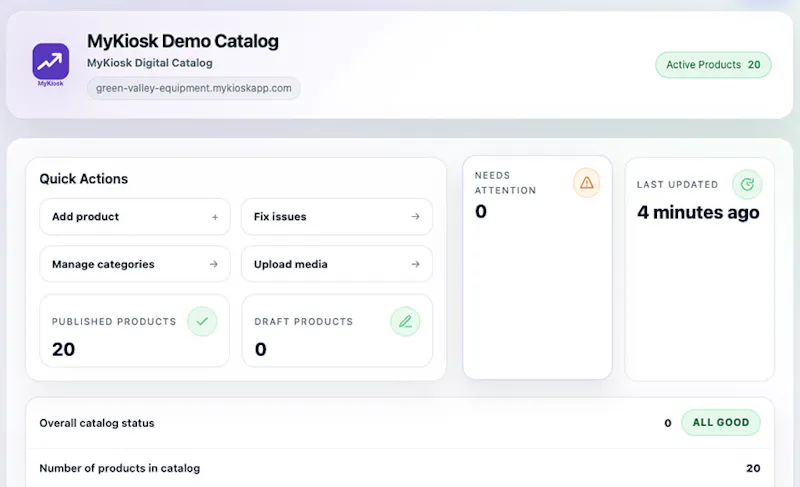
Task: Select the Upload media action
Action: click(337, 264)
